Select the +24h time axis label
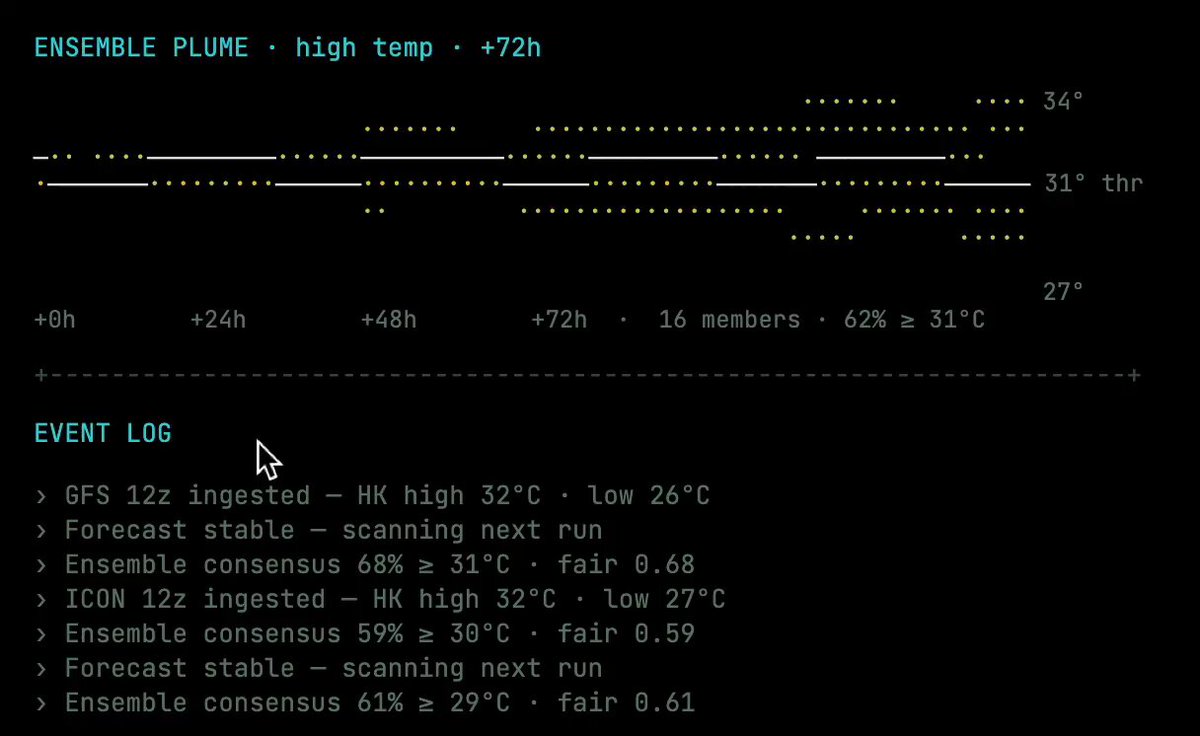Image resolution: width=1200 pixels, height=736 pixels. 218,320
